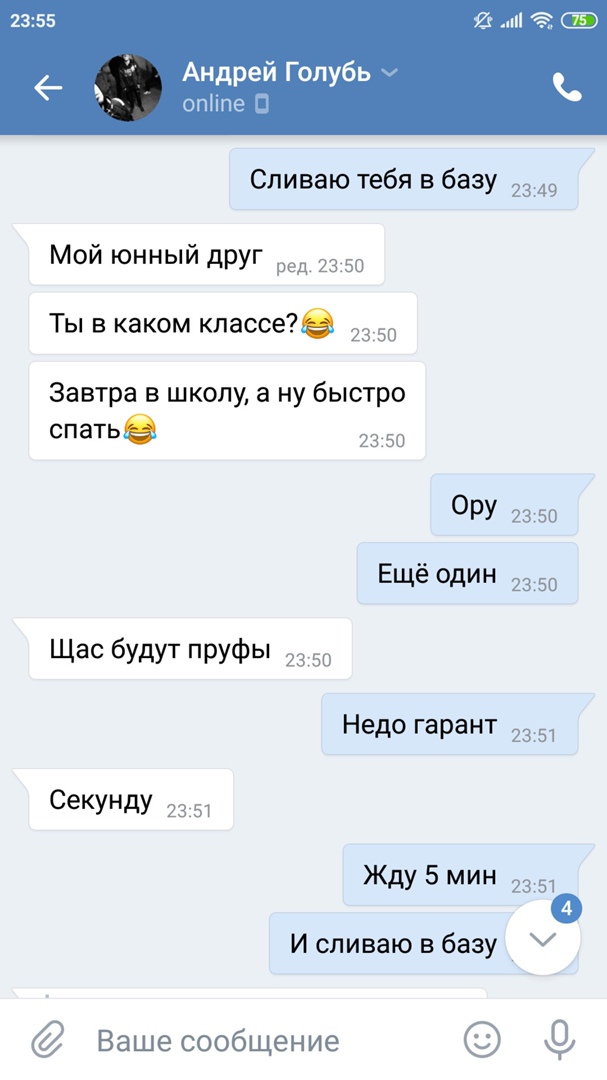This screenshot has height=1080, width=607.
Task: Open the battery status indicator
Action: tap(580, 21)
